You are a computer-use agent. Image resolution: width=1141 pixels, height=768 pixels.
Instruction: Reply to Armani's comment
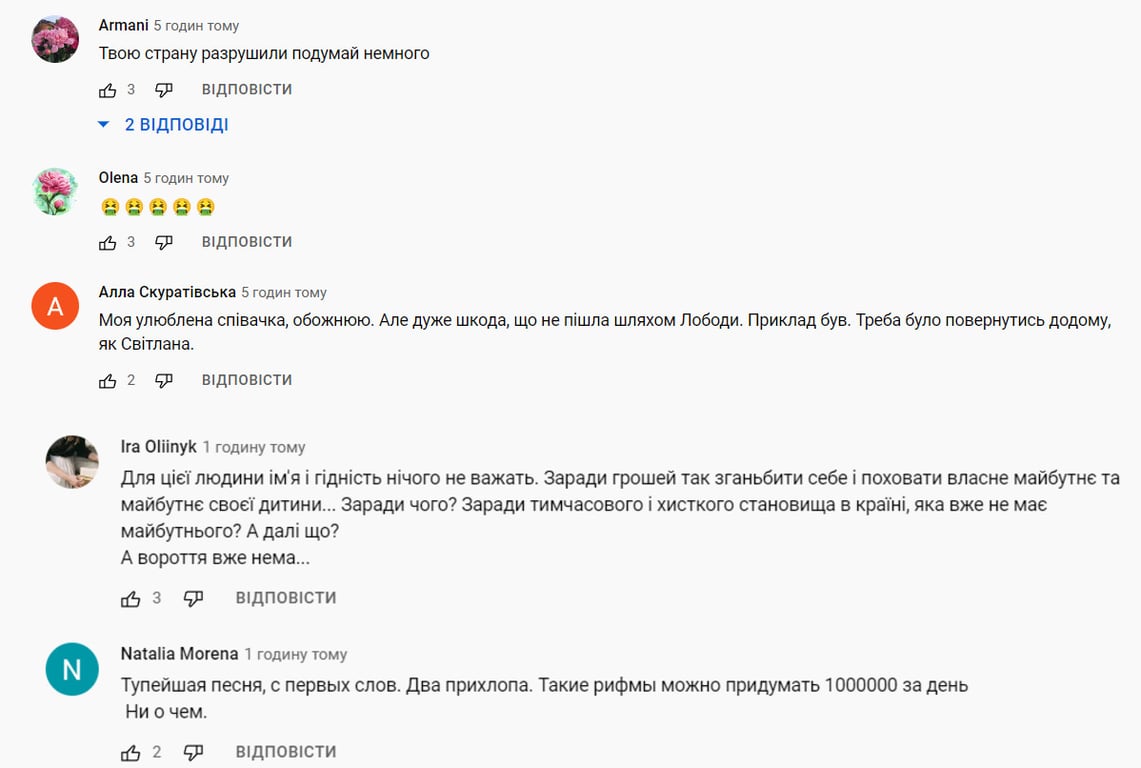tap(247, 90)
